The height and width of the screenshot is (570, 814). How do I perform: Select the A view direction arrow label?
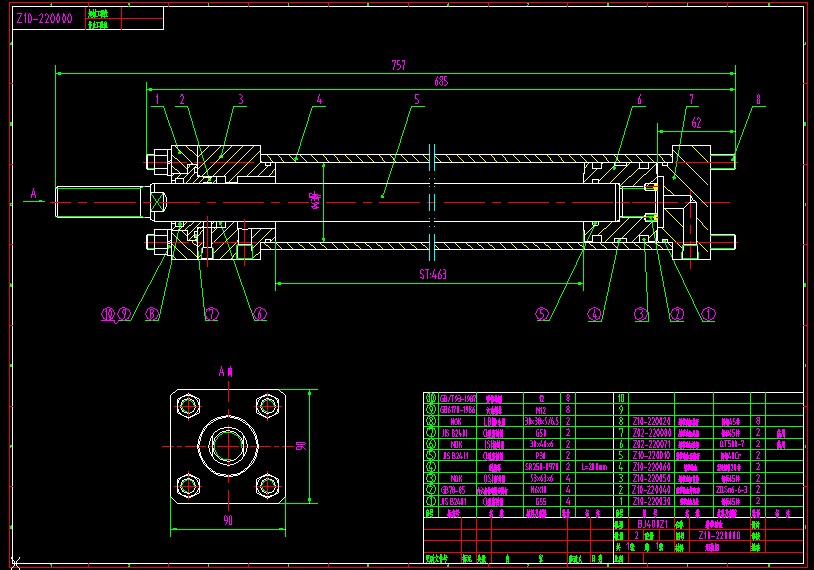click(x=33, y=194)
